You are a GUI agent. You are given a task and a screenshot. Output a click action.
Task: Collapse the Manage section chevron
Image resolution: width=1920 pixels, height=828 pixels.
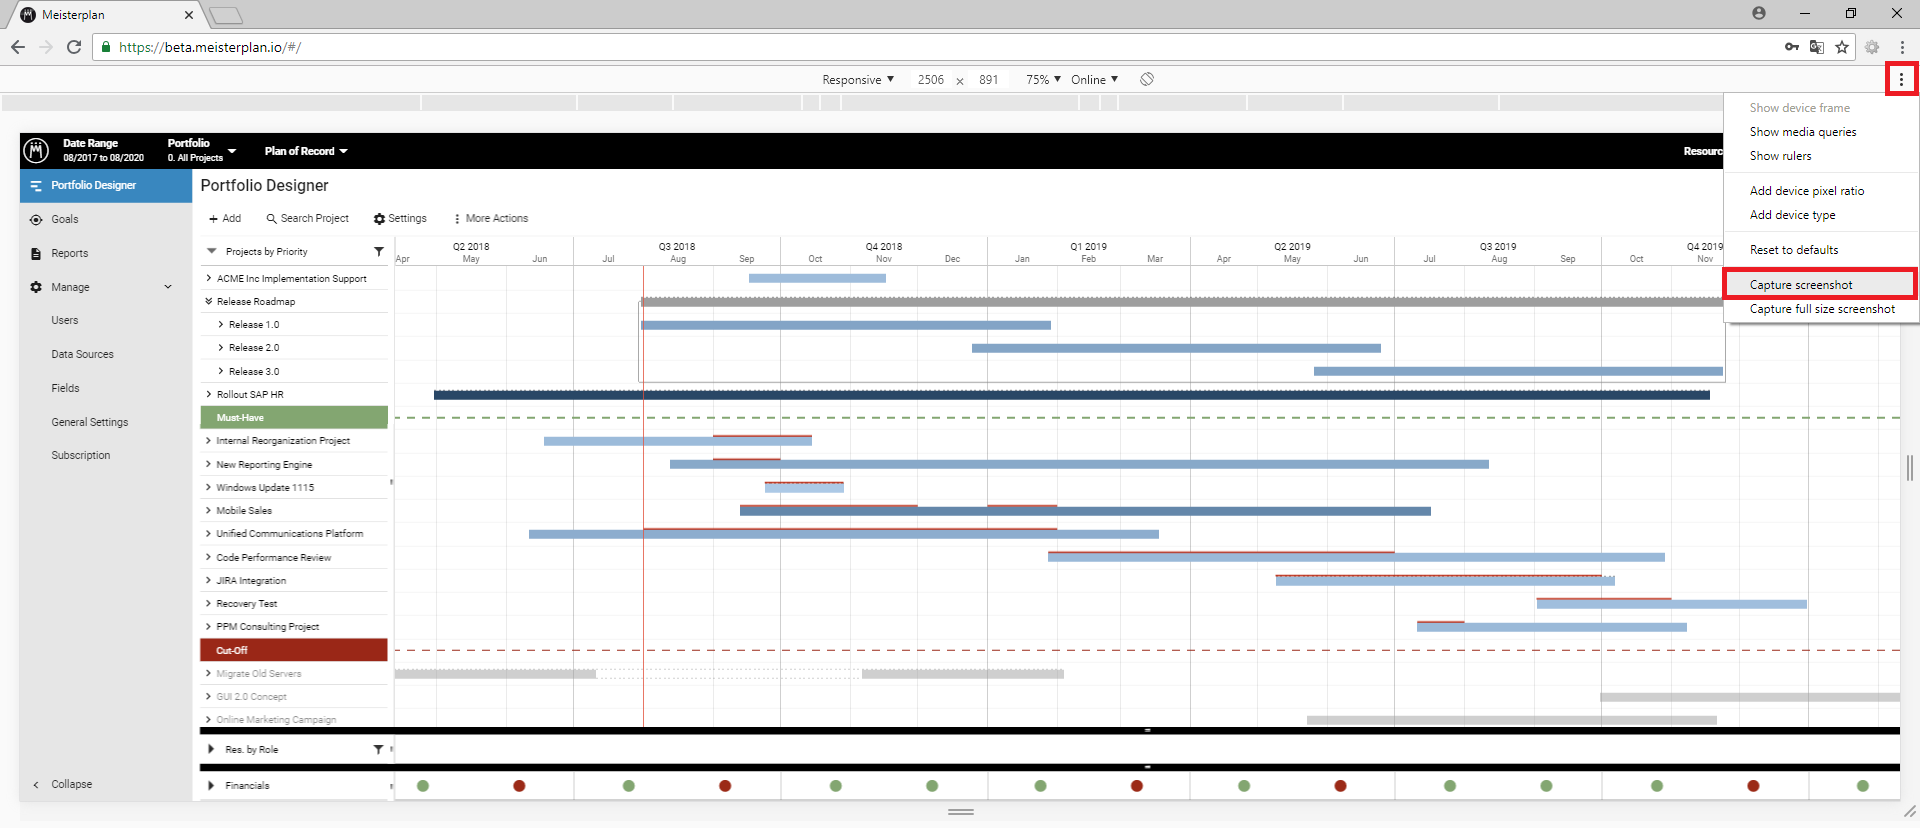click(x=168, y=287)
